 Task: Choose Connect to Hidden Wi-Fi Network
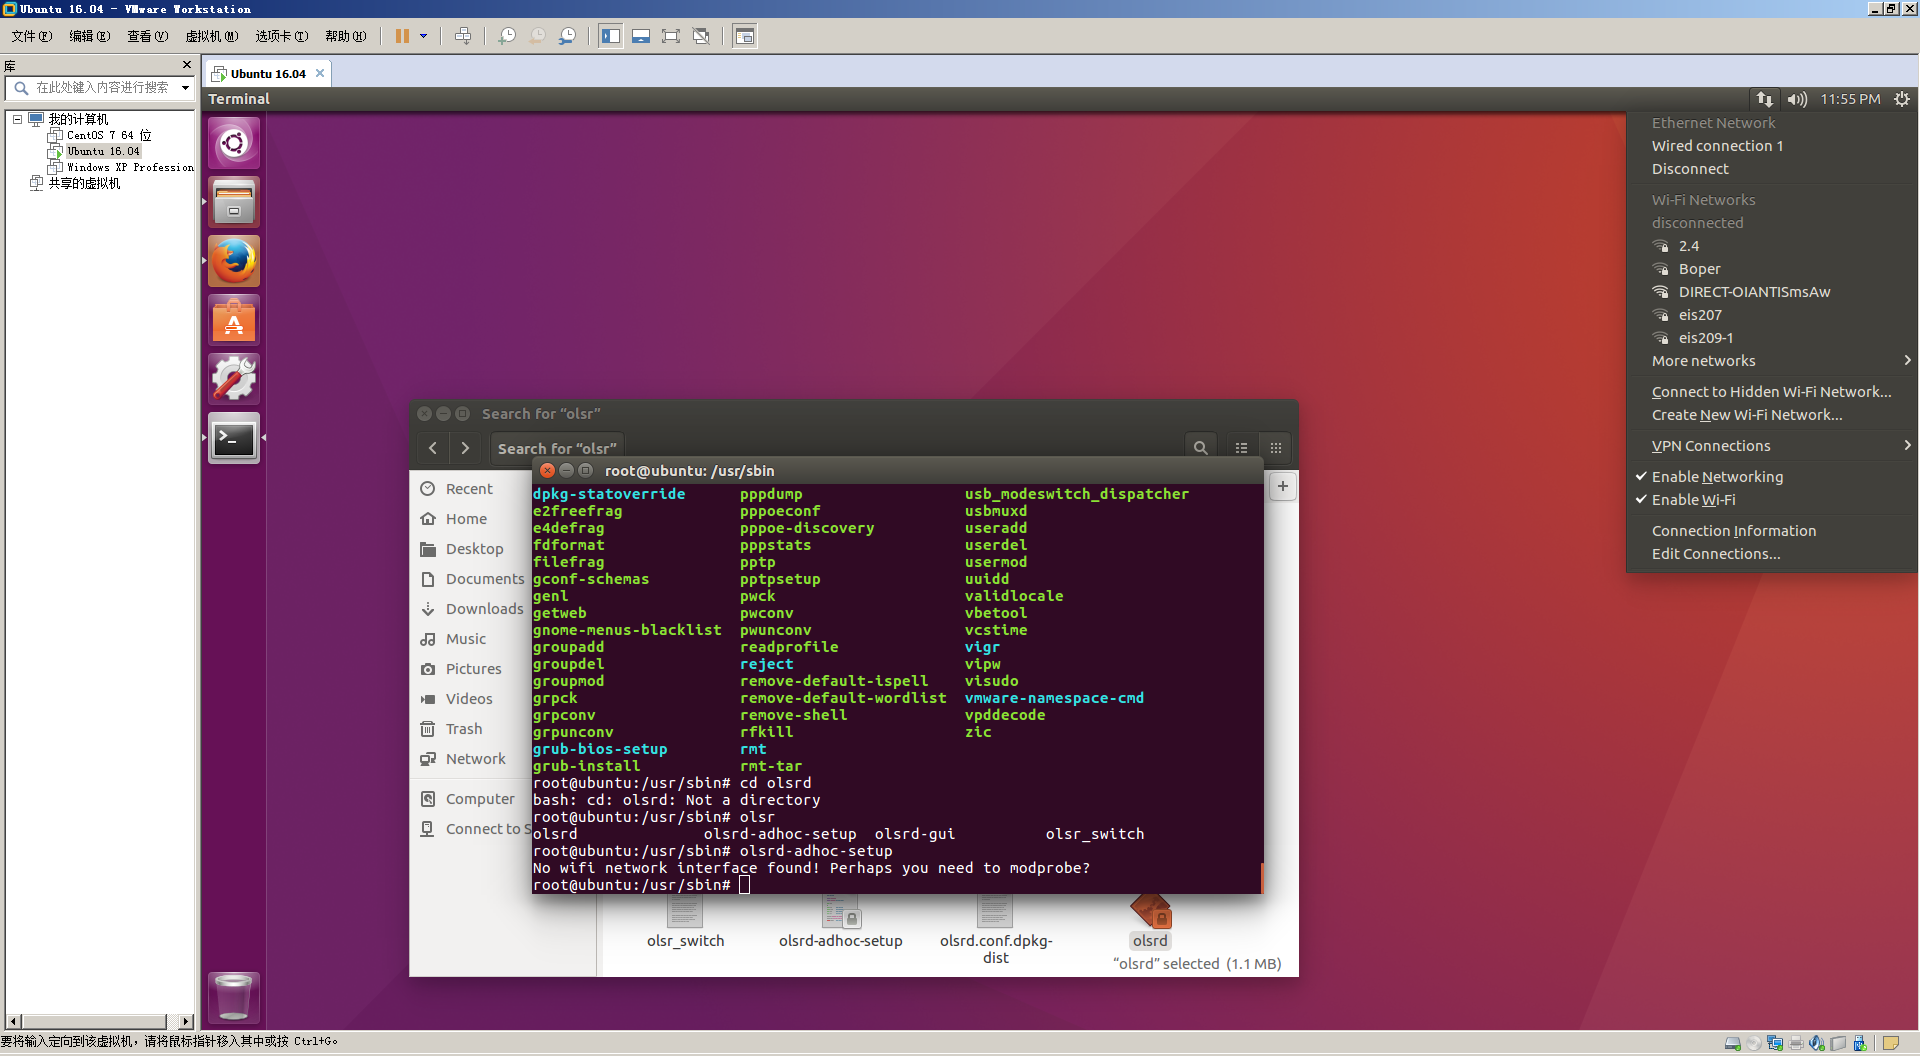(1771, 392)
